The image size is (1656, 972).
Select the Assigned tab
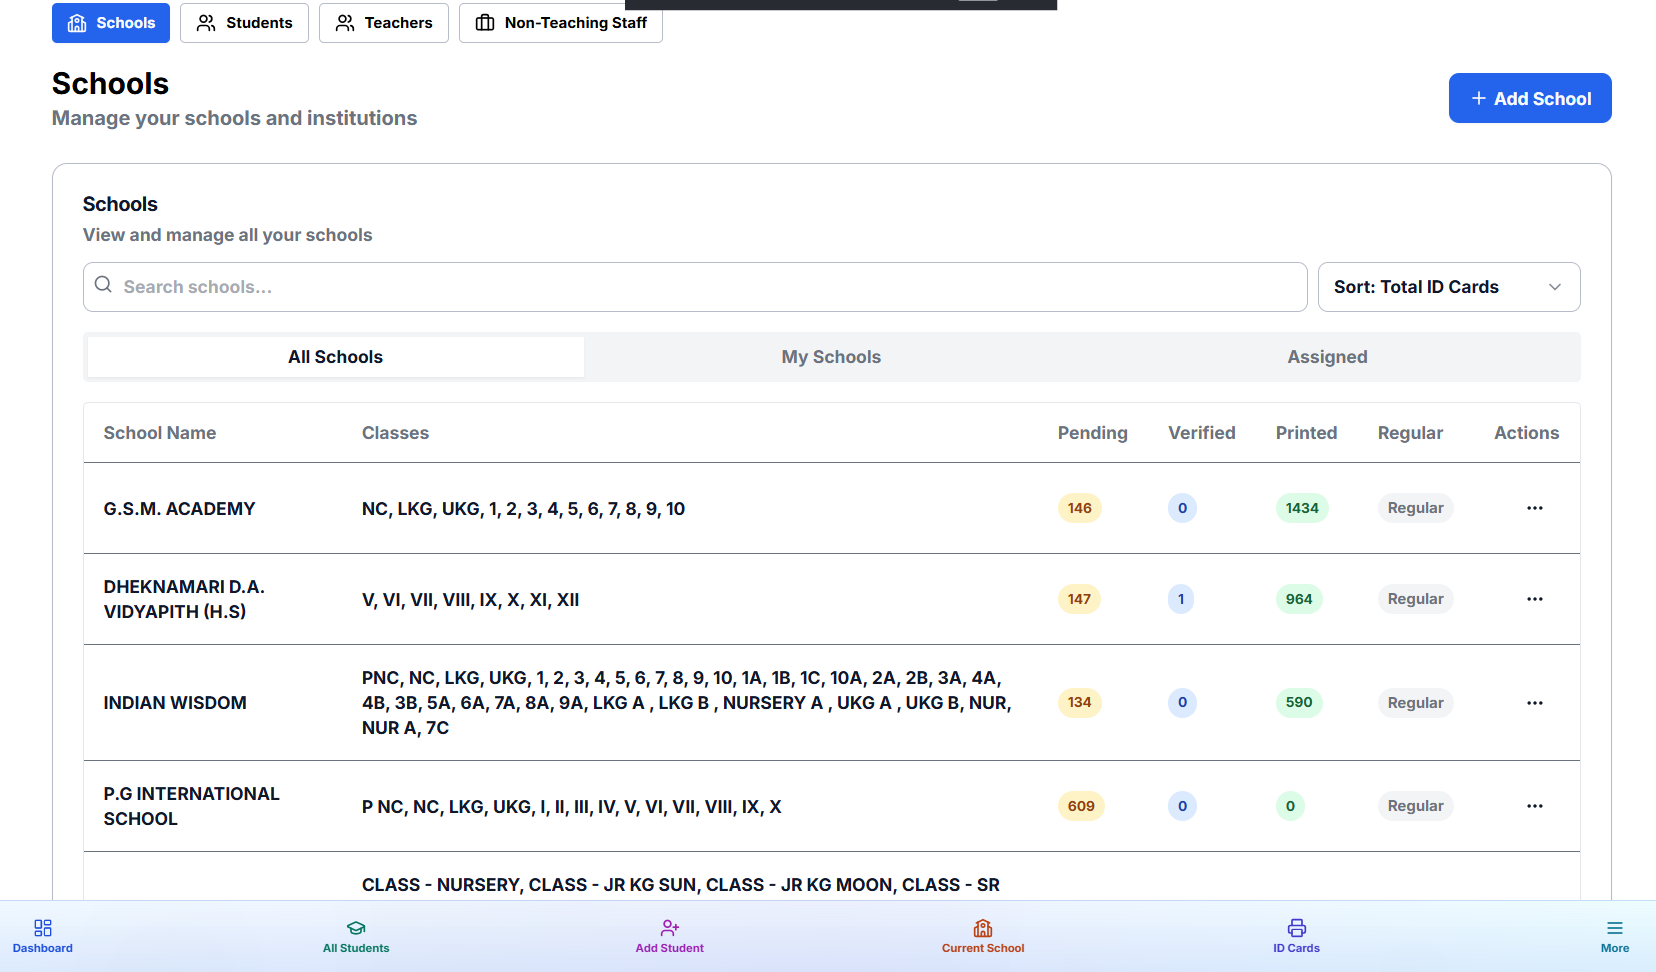tap(1328, 357)
